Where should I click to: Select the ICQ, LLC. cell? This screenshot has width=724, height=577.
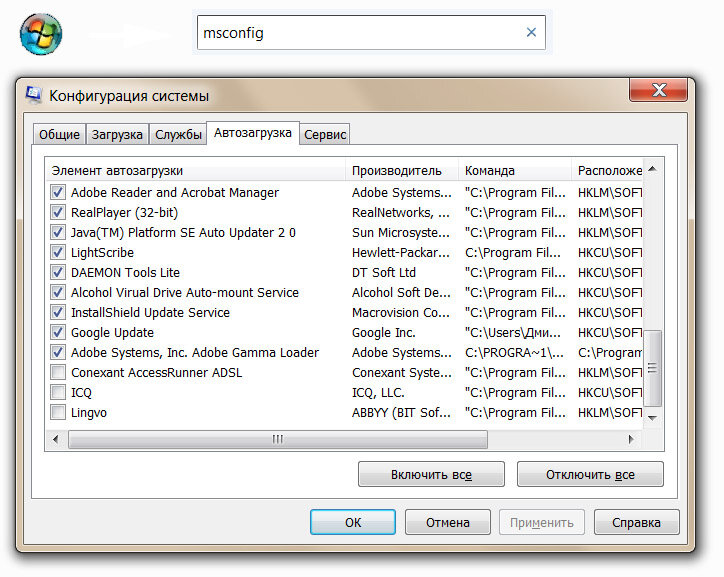(378, 392)
